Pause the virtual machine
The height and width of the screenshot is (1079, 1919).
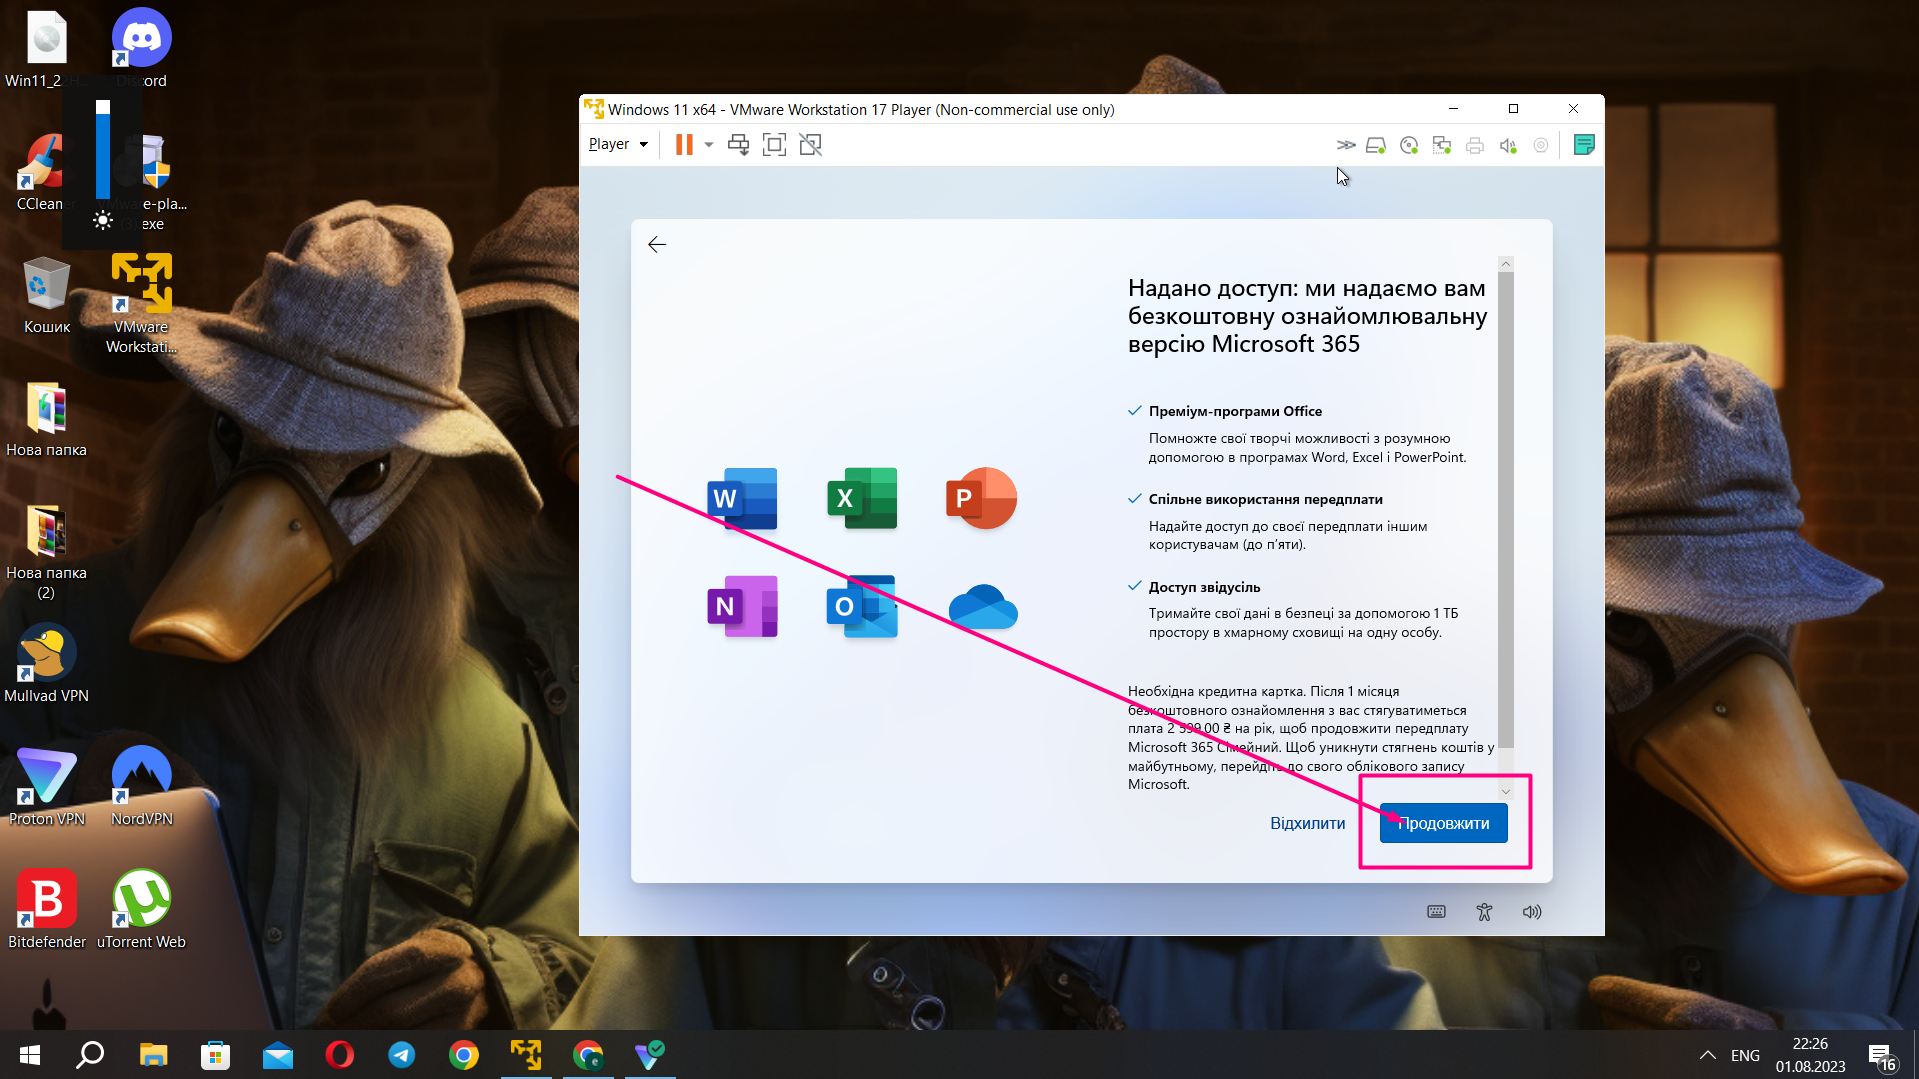(684, 145)
